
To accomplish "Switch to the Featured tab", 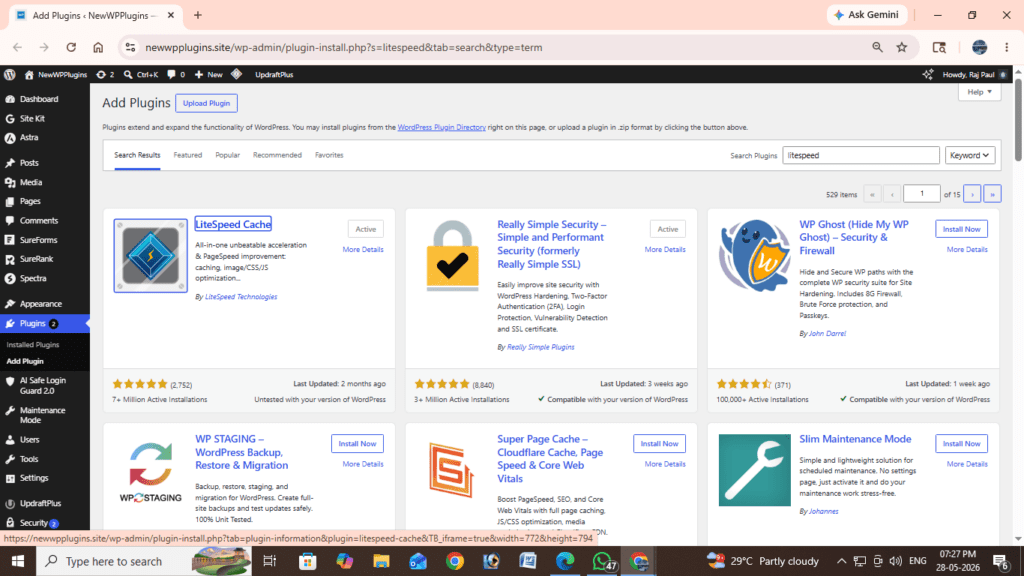I will (x=187, y=155).
